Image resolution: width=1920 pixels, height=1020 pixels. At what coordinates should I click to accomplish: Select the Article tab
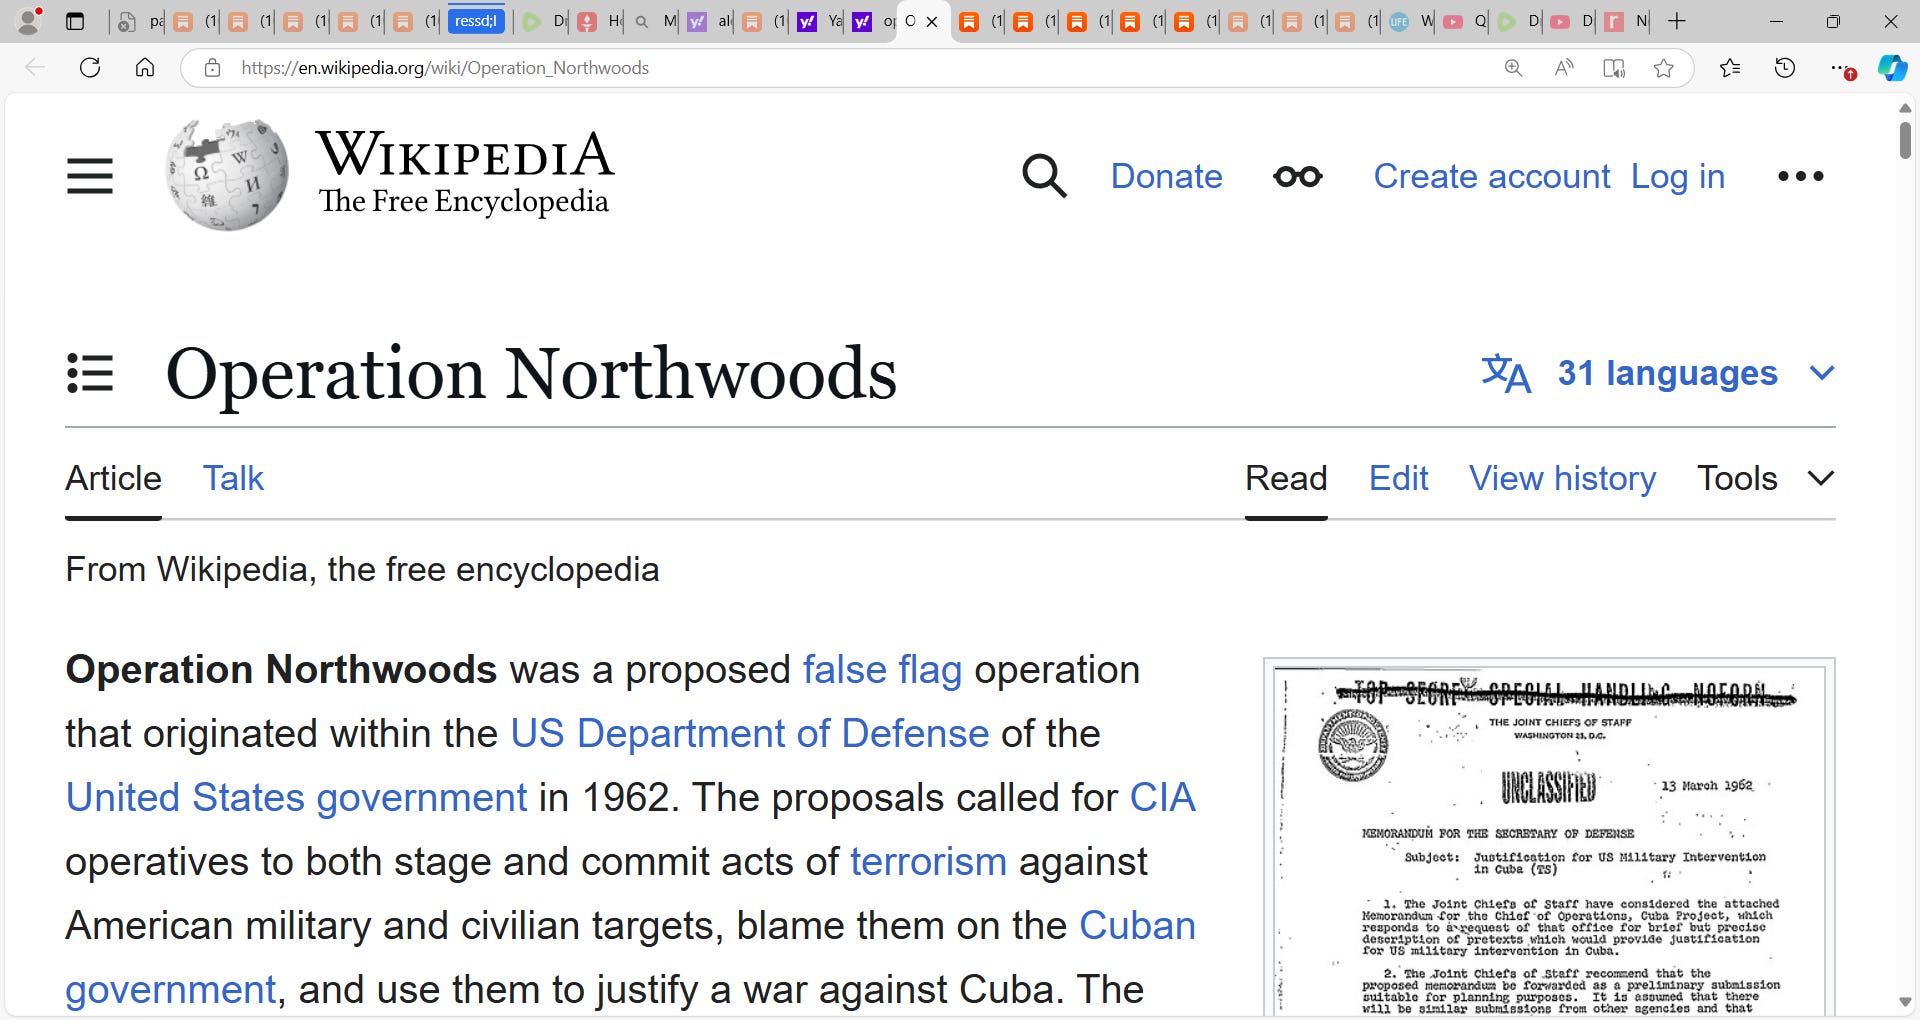tap(113, 478)
